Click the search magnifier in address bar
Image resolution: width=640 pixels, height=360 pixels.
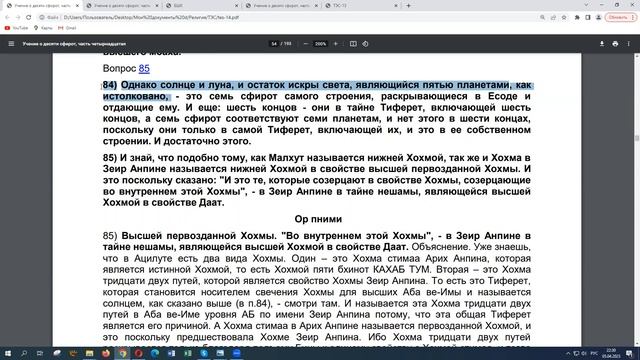pyautogui.click(x=542, y=18)
